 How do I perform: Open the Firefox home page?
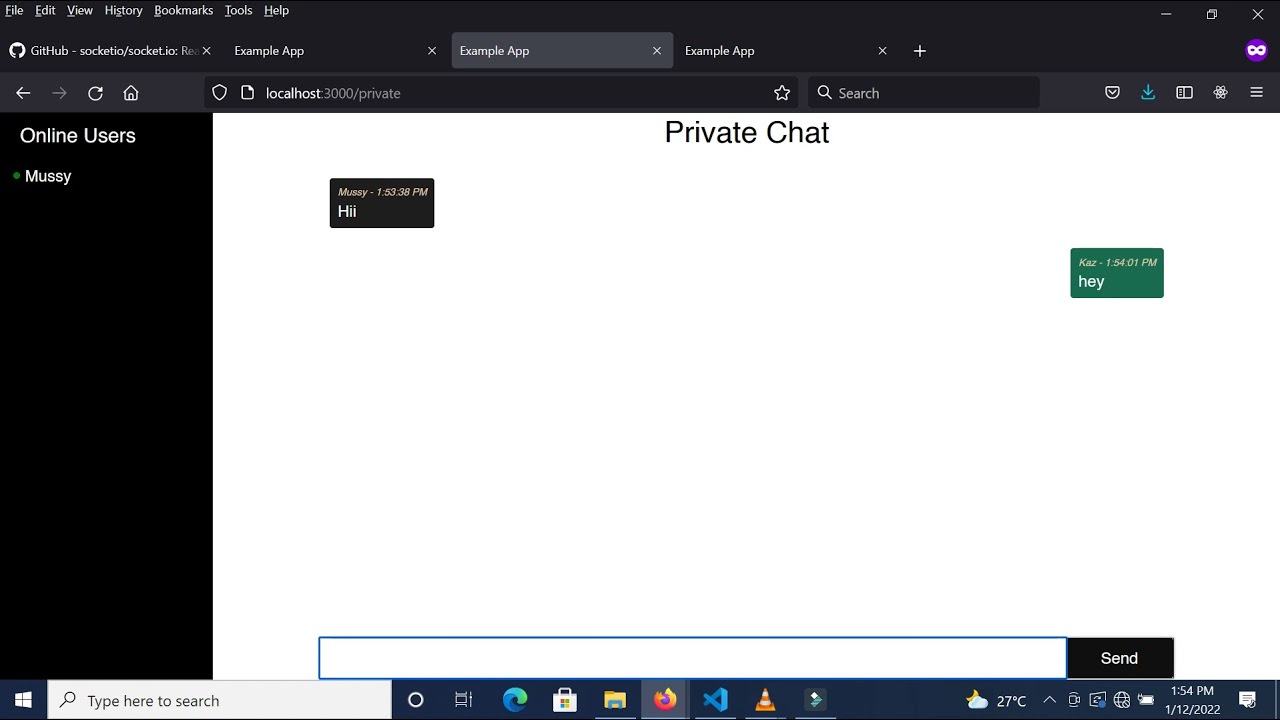pyautogui.click(x=131, y=93)
